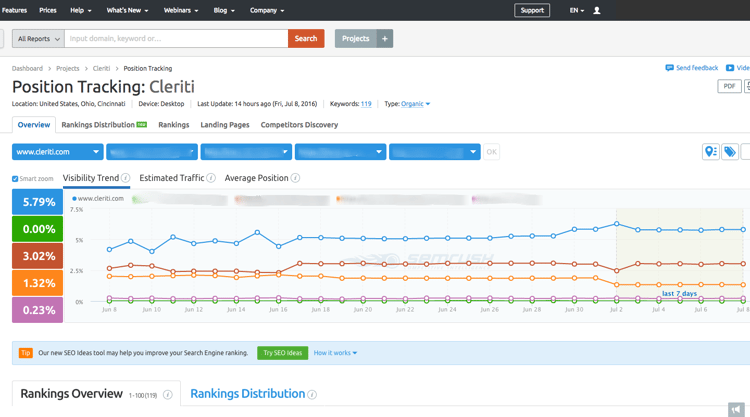Click the user account icon
The width and height of the screenshot is (750, 417).
pyautogui.click(x=596, y=11)
